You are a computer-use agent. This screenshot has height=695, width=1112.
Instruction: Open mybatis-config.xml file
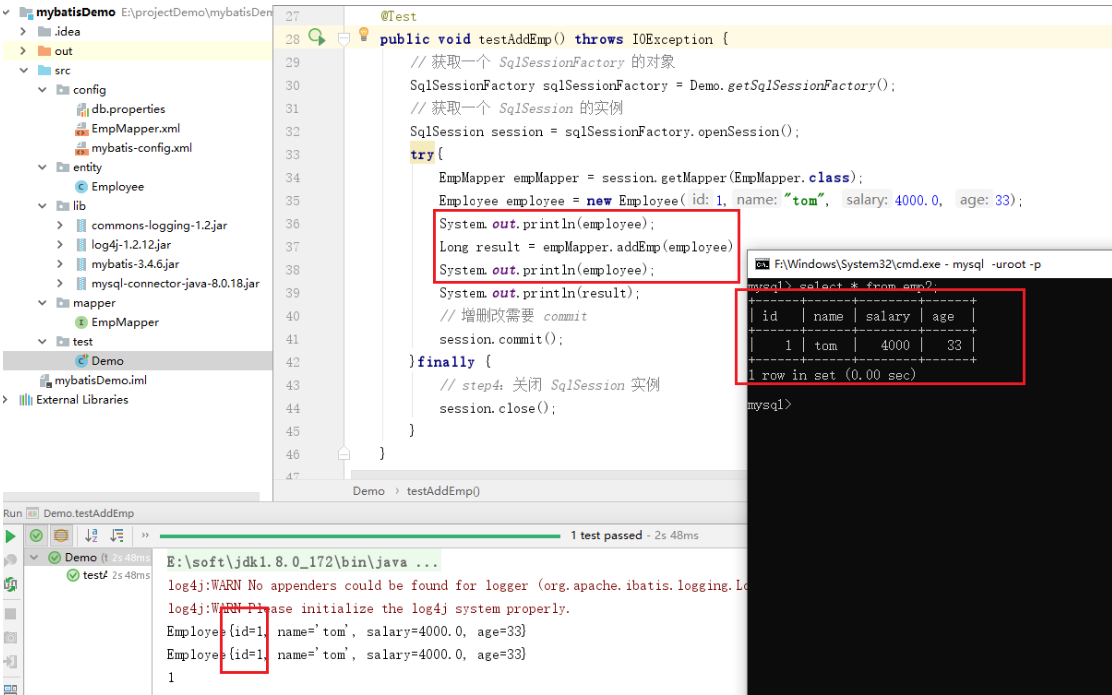coord(133,148)
